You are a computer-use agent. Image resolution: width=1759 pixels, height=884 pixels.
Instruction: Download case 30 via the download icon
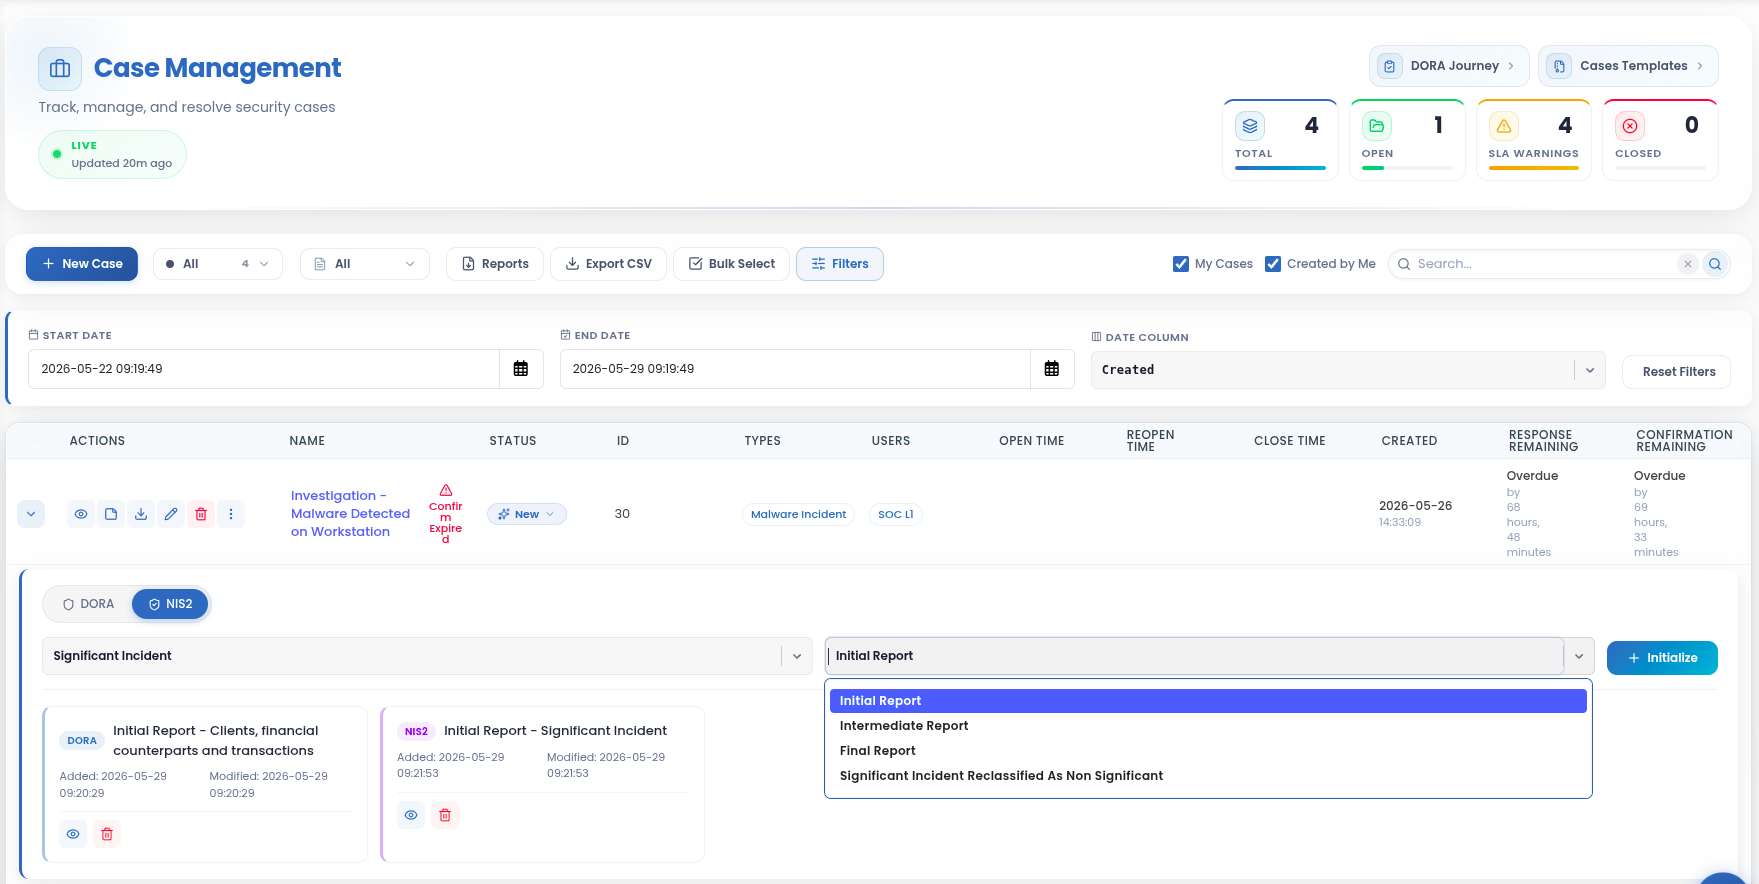click(x=141, y=514)
